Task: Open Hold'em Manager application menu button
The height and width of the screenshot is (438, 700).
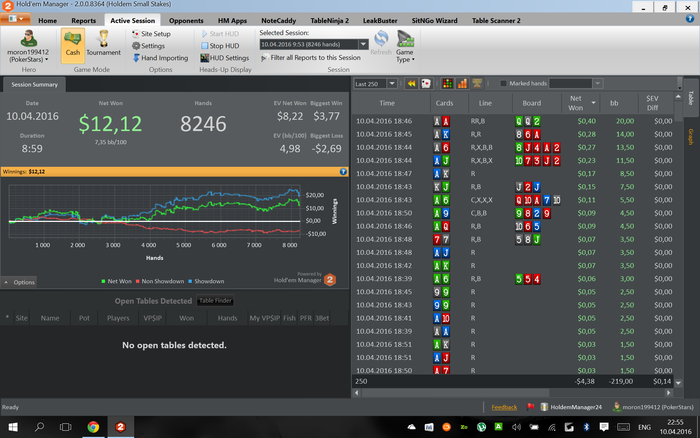Action: click(x=16, y=19)
